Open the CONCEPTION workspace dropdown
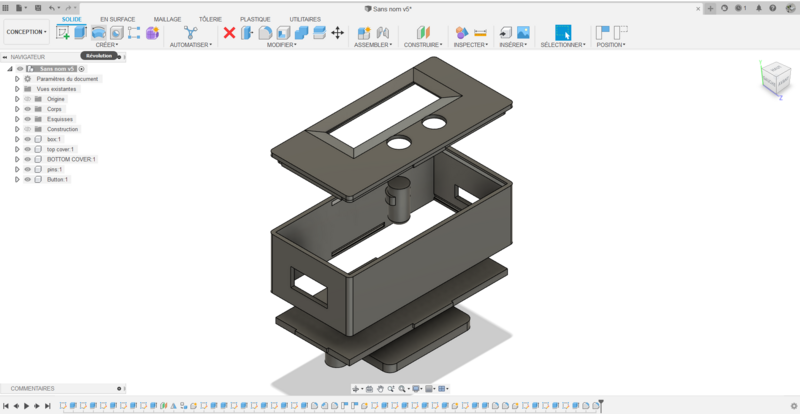 point(26,32)
